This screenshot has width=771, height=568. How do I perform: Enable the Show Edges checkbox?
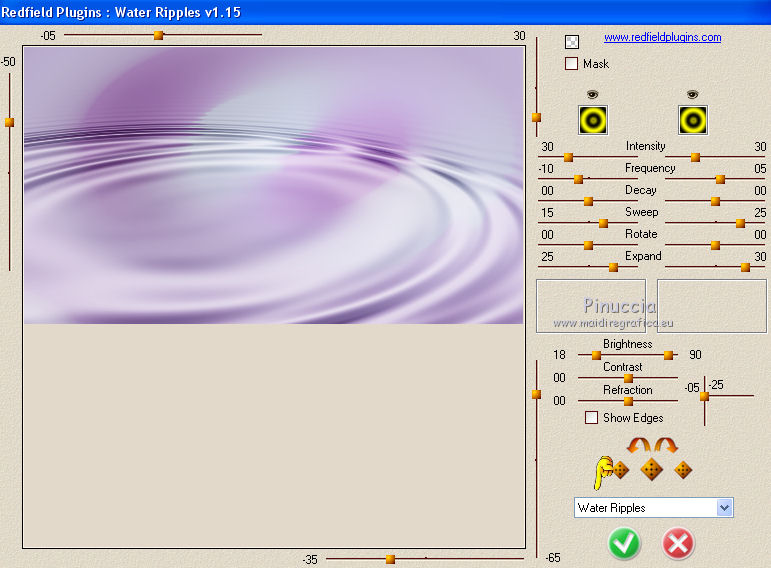pyautogui.click(x=592, y=418)
